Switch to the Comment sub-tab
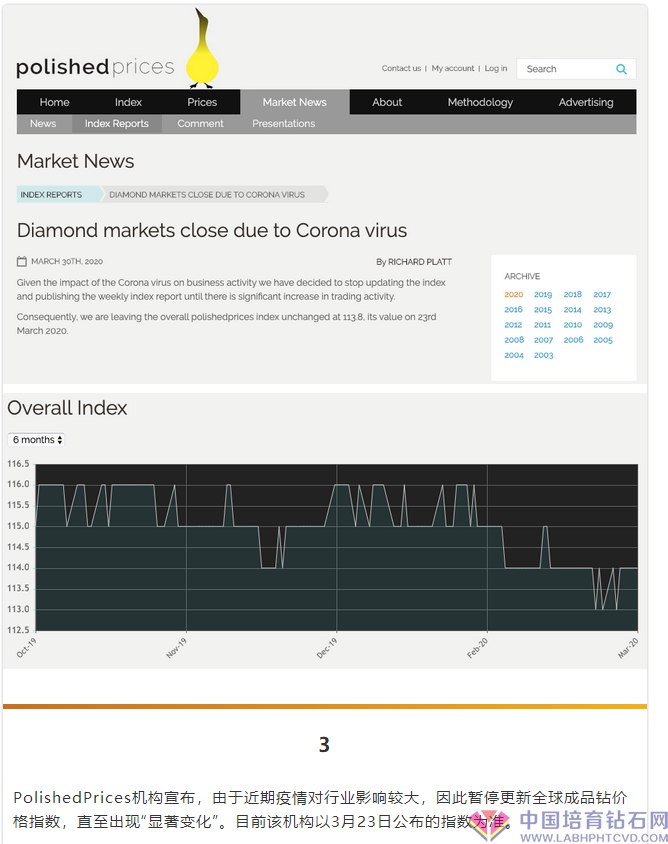Viewport: 668px width, 844px height. 200,123
